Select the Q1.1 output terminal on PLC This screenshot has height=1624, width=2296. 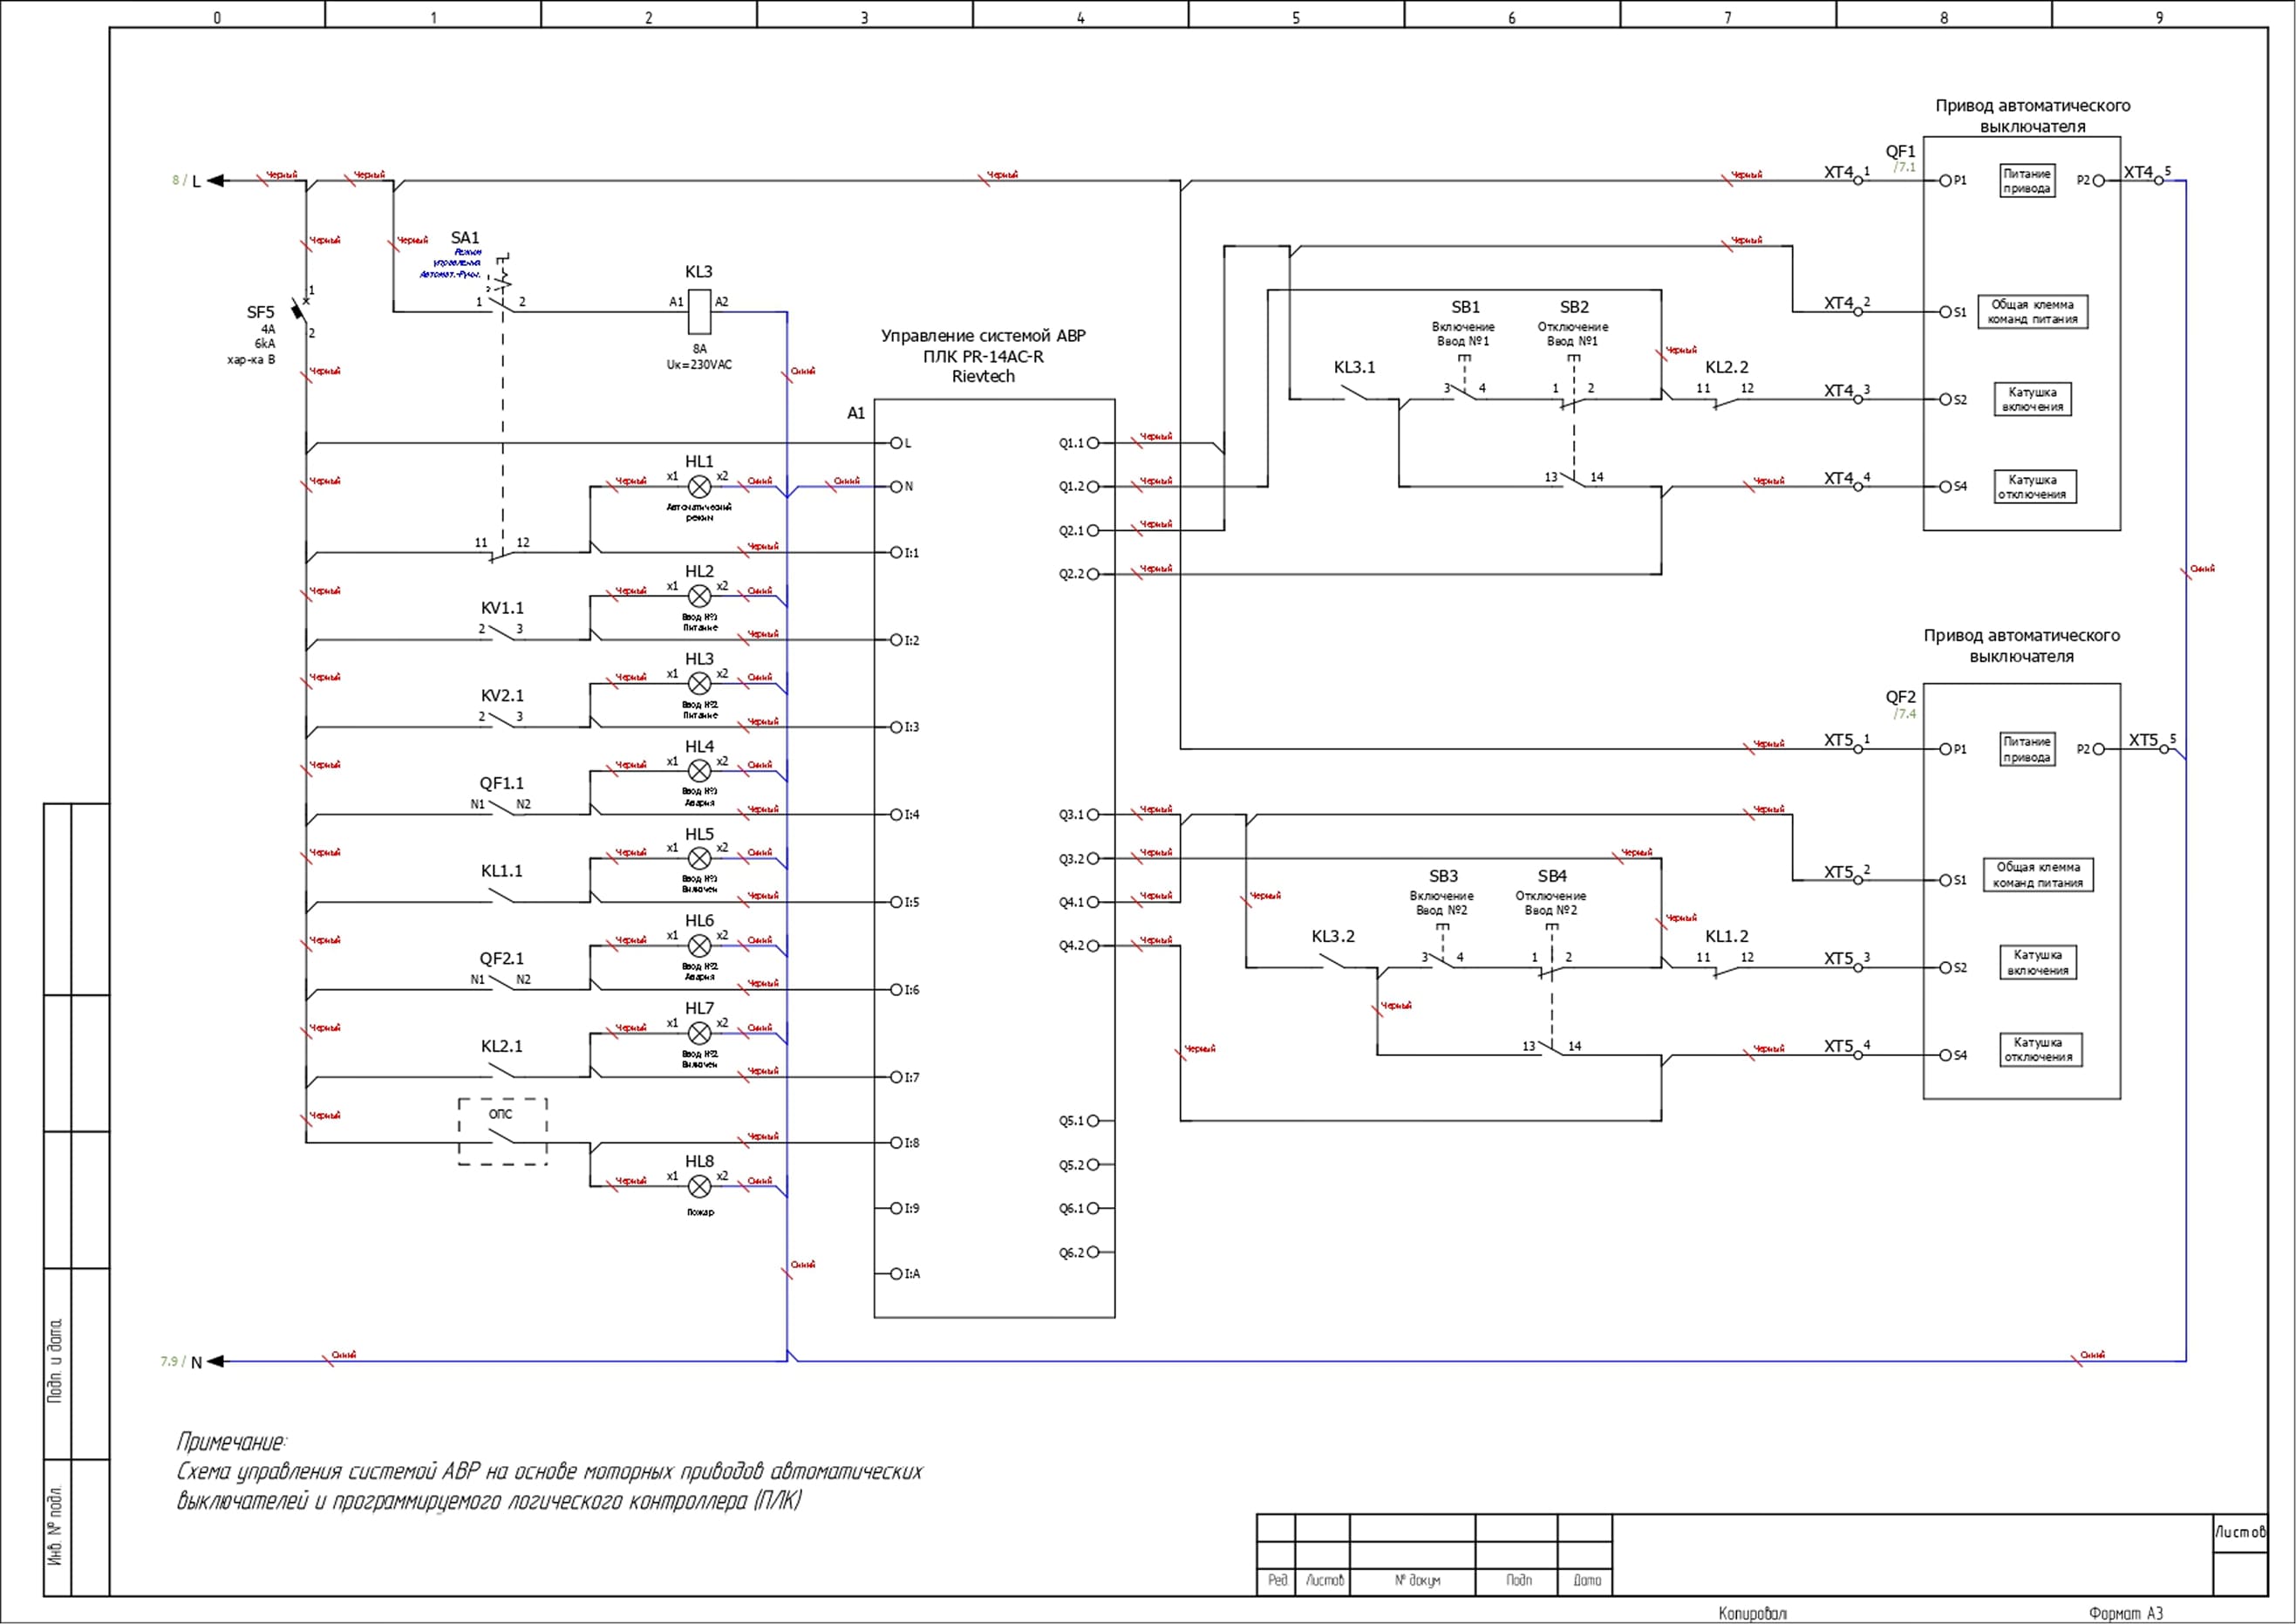tap(1093, 443)
